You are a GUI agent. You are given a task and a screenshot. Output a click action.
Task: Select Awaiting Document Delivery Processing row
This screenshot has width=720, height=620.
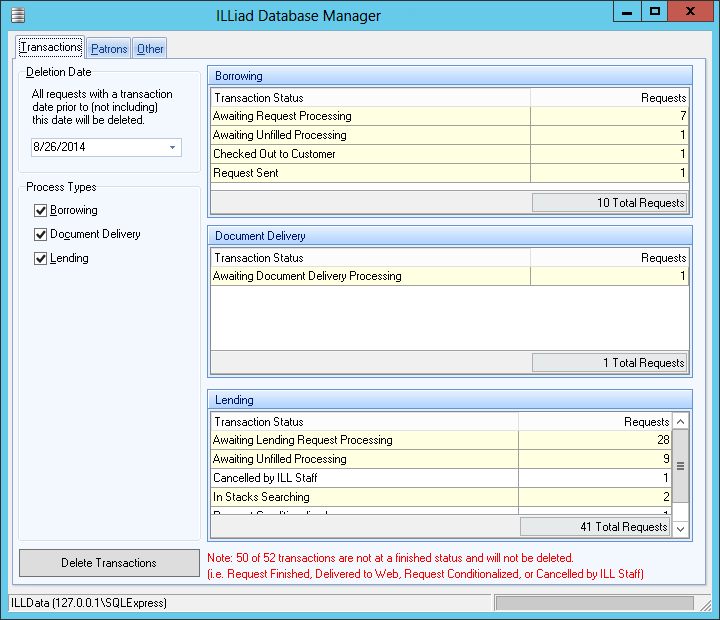[370, 277]
